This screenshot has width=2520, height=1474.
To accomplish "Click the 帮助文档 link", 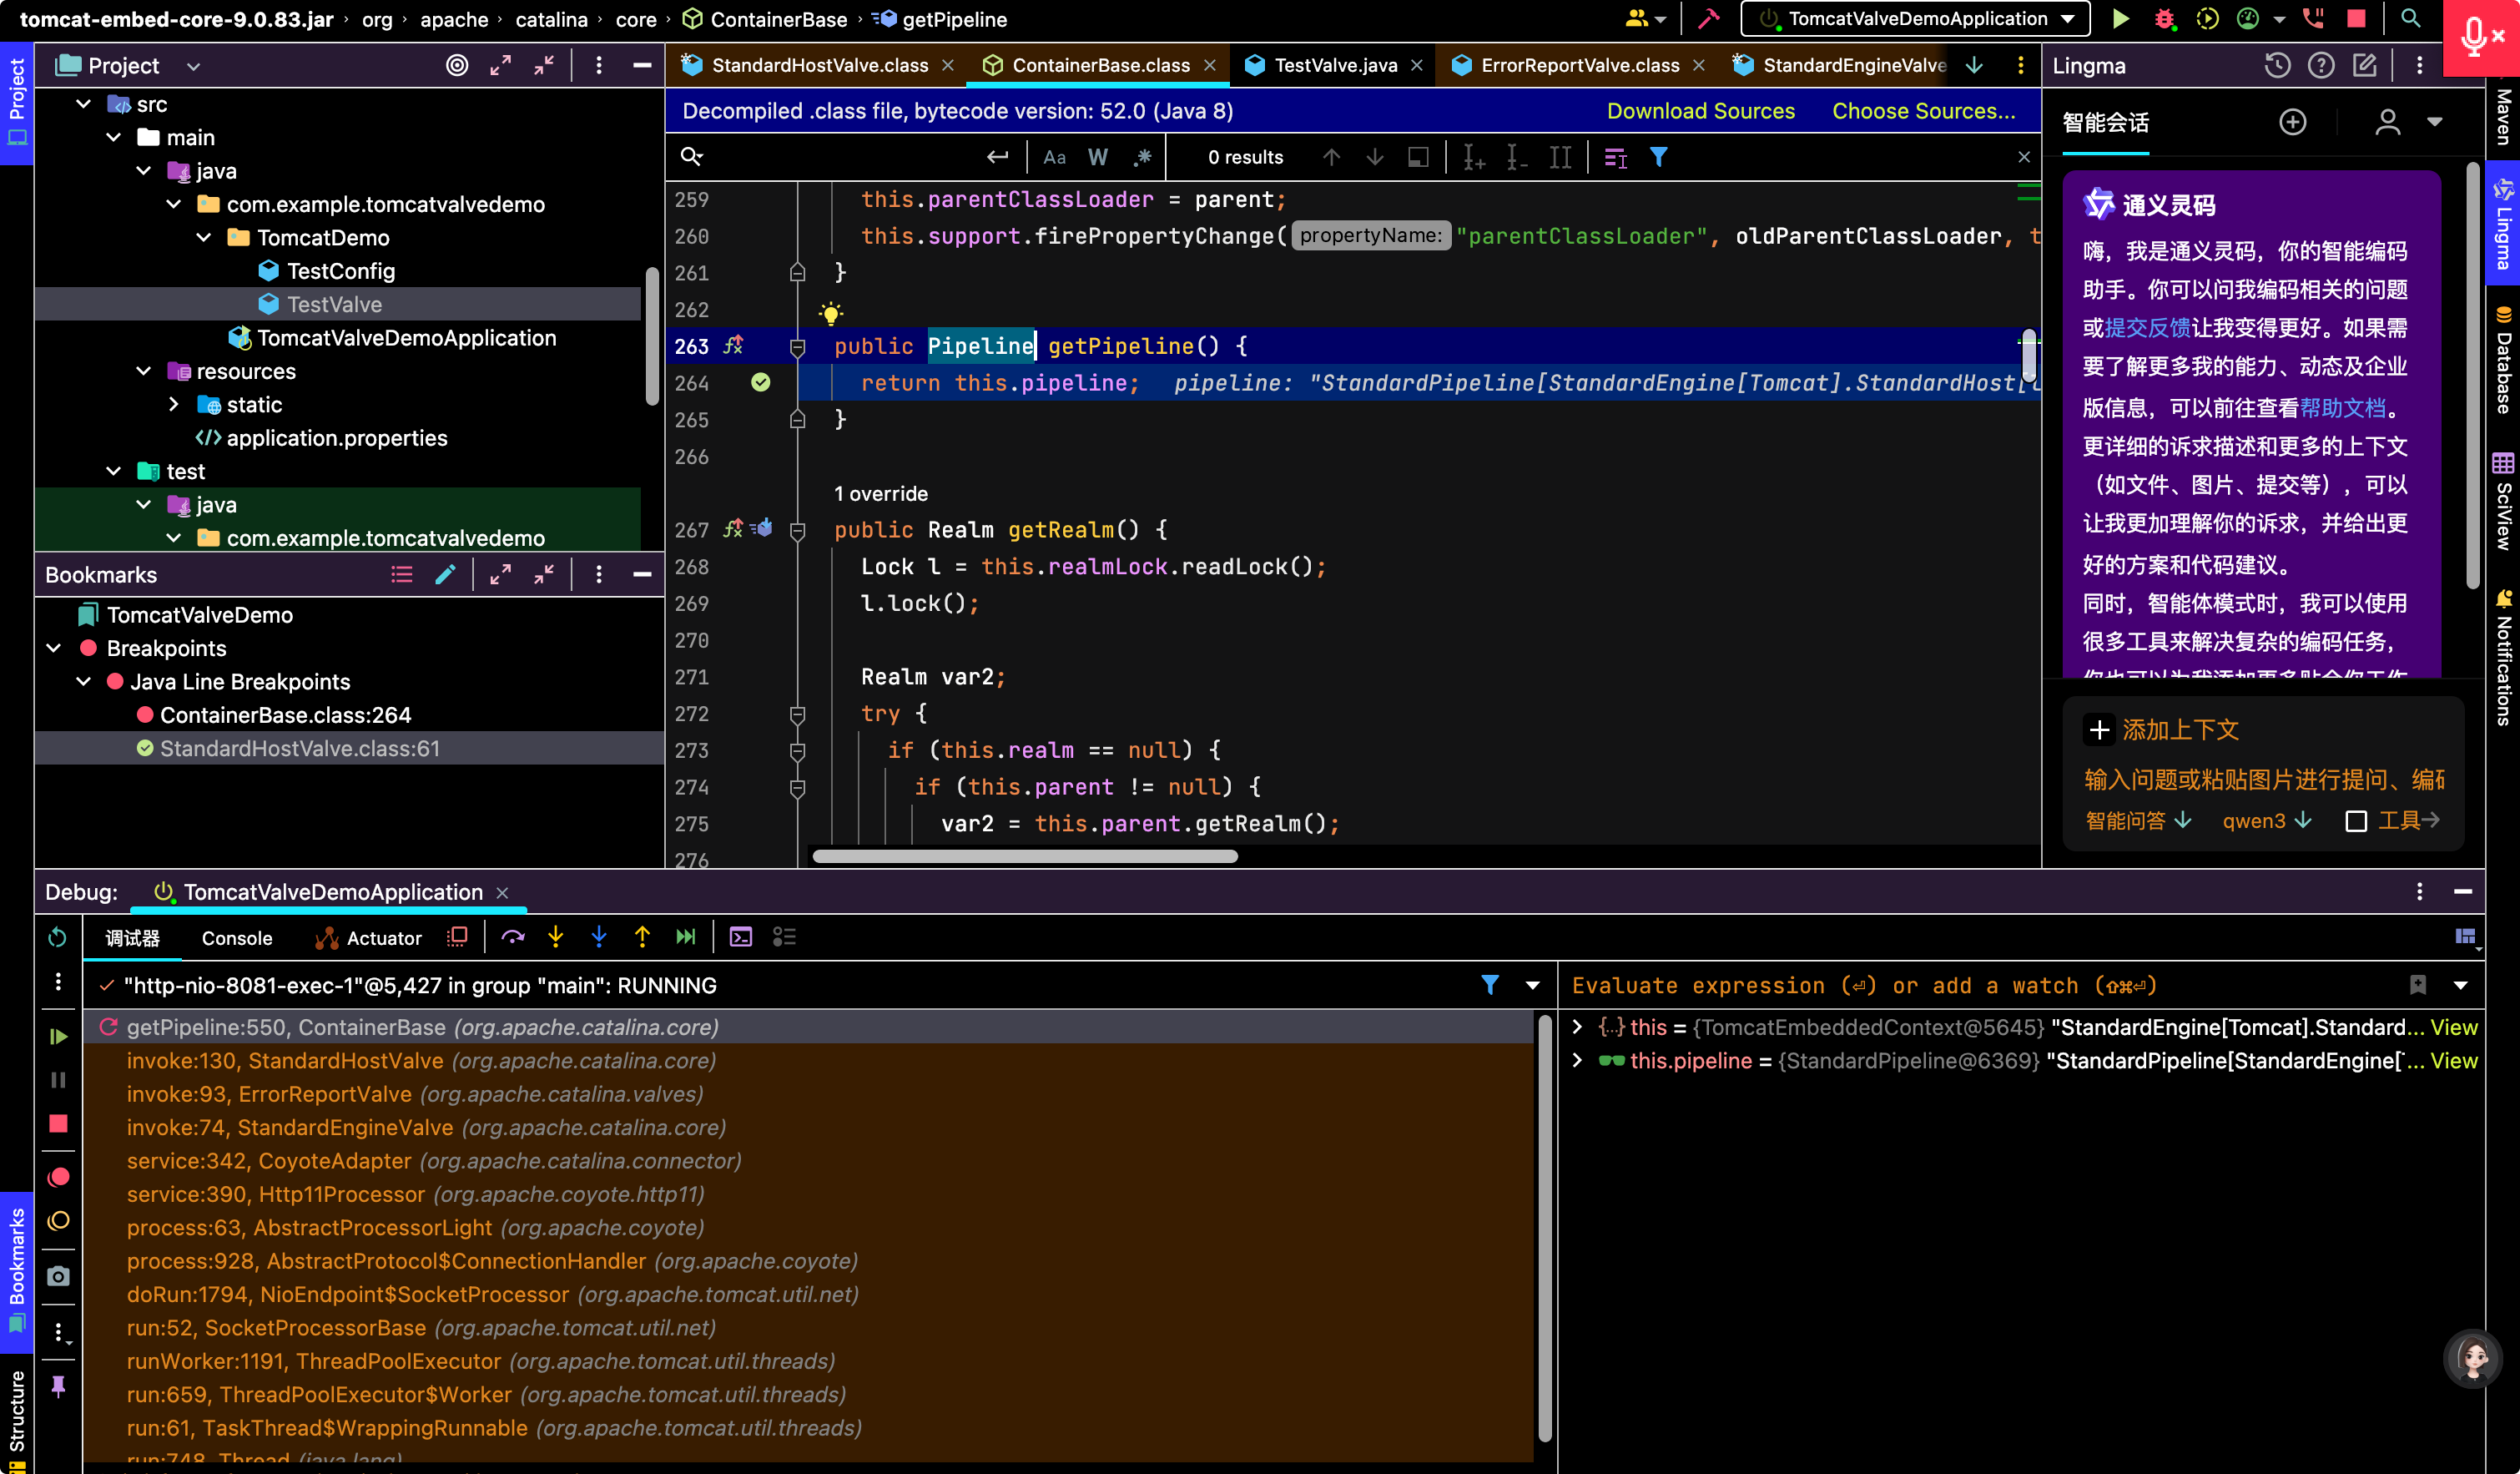I will pos(2342,408).
